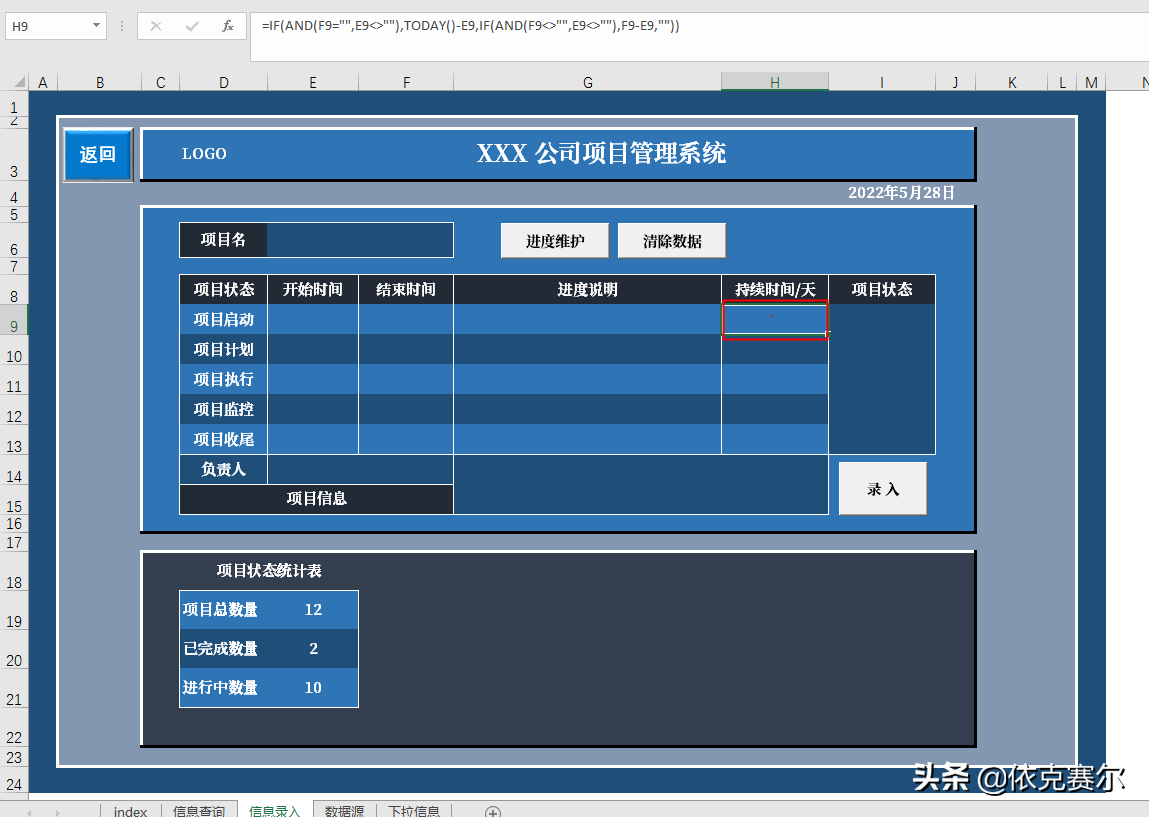Click inside the Name Box showing H9

click(48, 26)
